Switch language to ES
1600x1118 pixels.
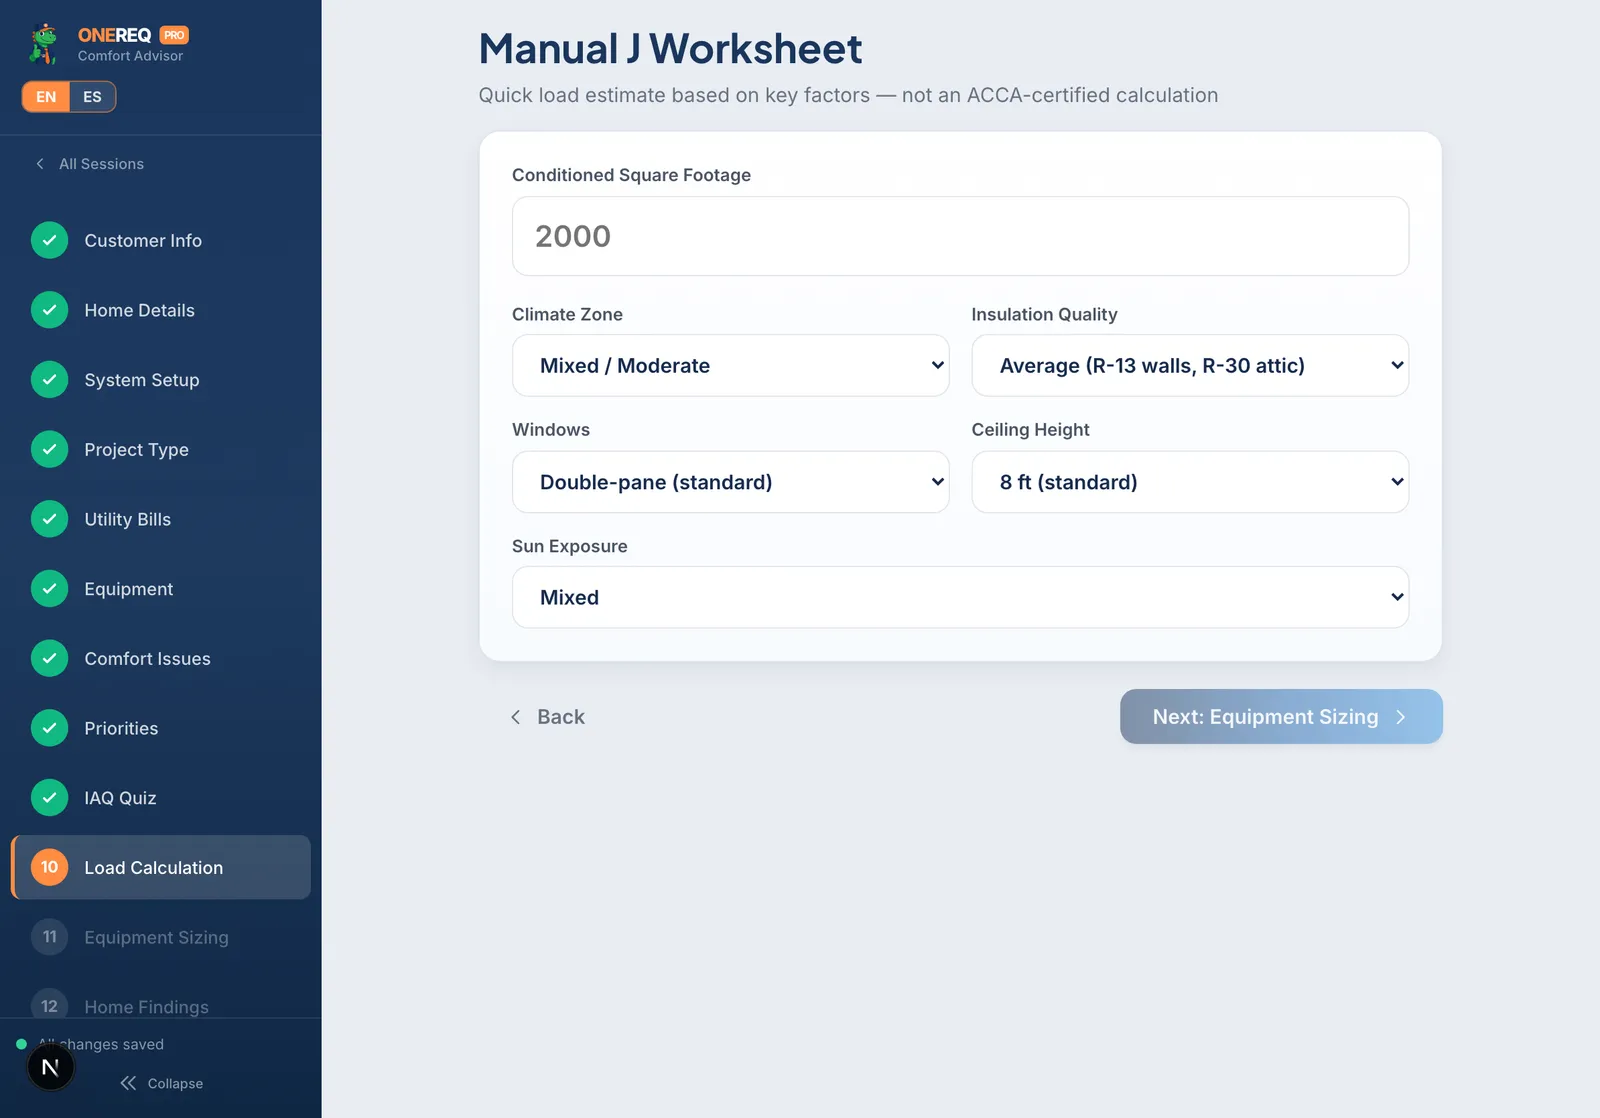(92, 97)
